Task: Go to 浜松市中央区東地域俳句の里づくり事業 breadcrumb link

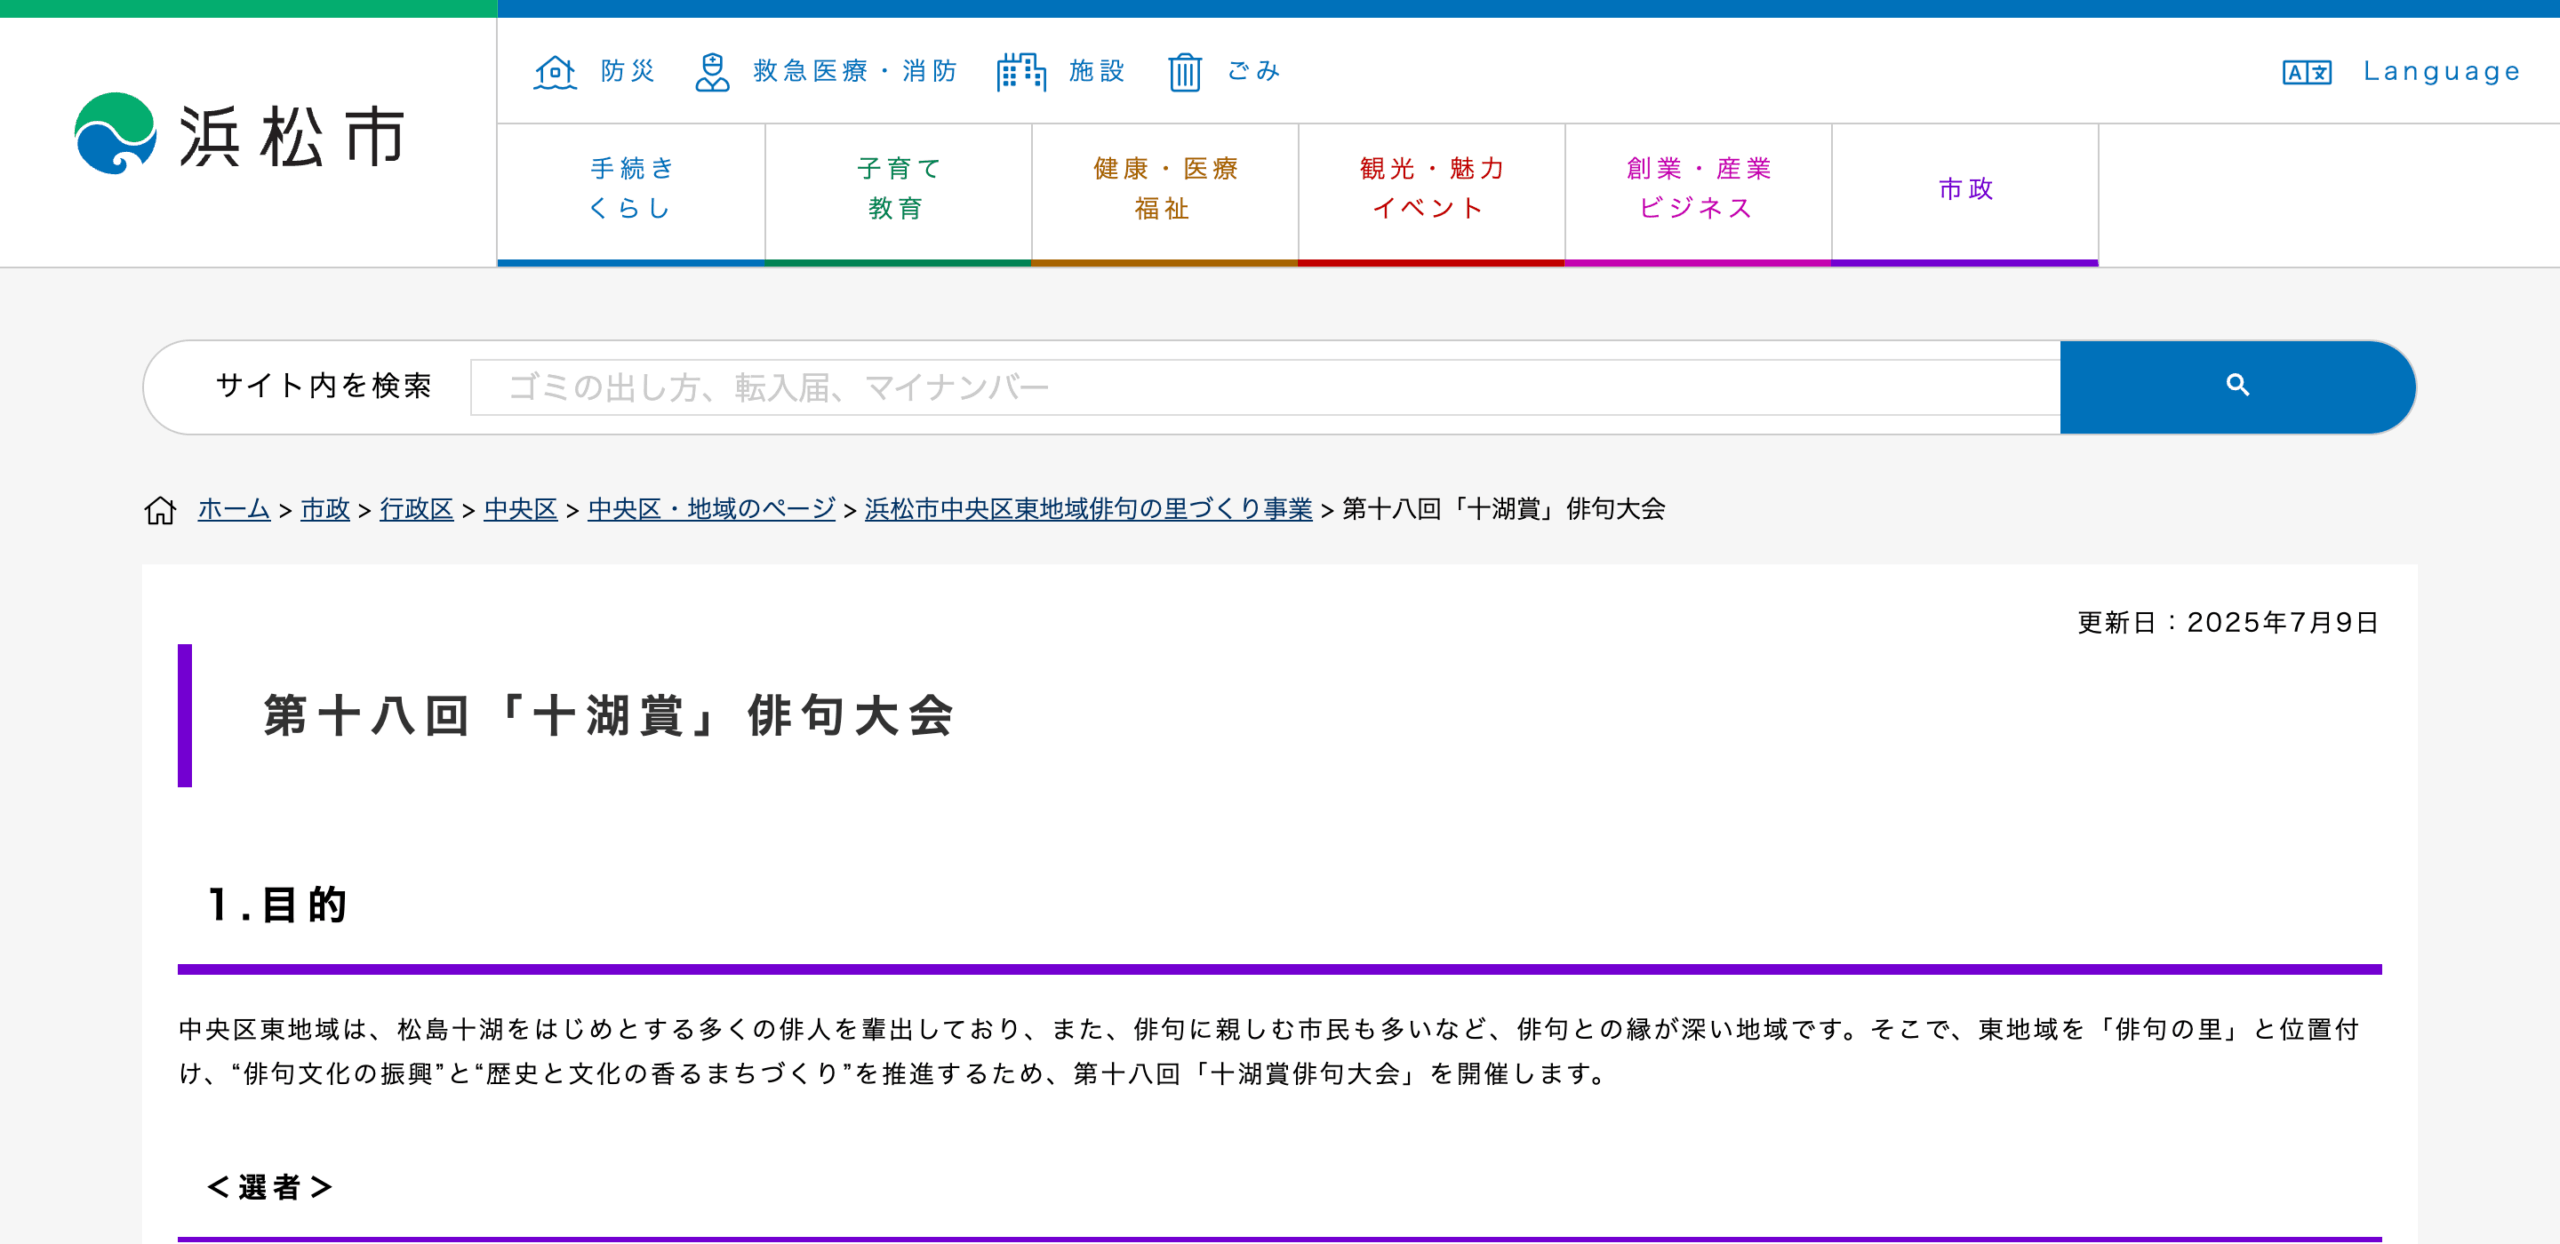Action: (x=1088, y=509)
